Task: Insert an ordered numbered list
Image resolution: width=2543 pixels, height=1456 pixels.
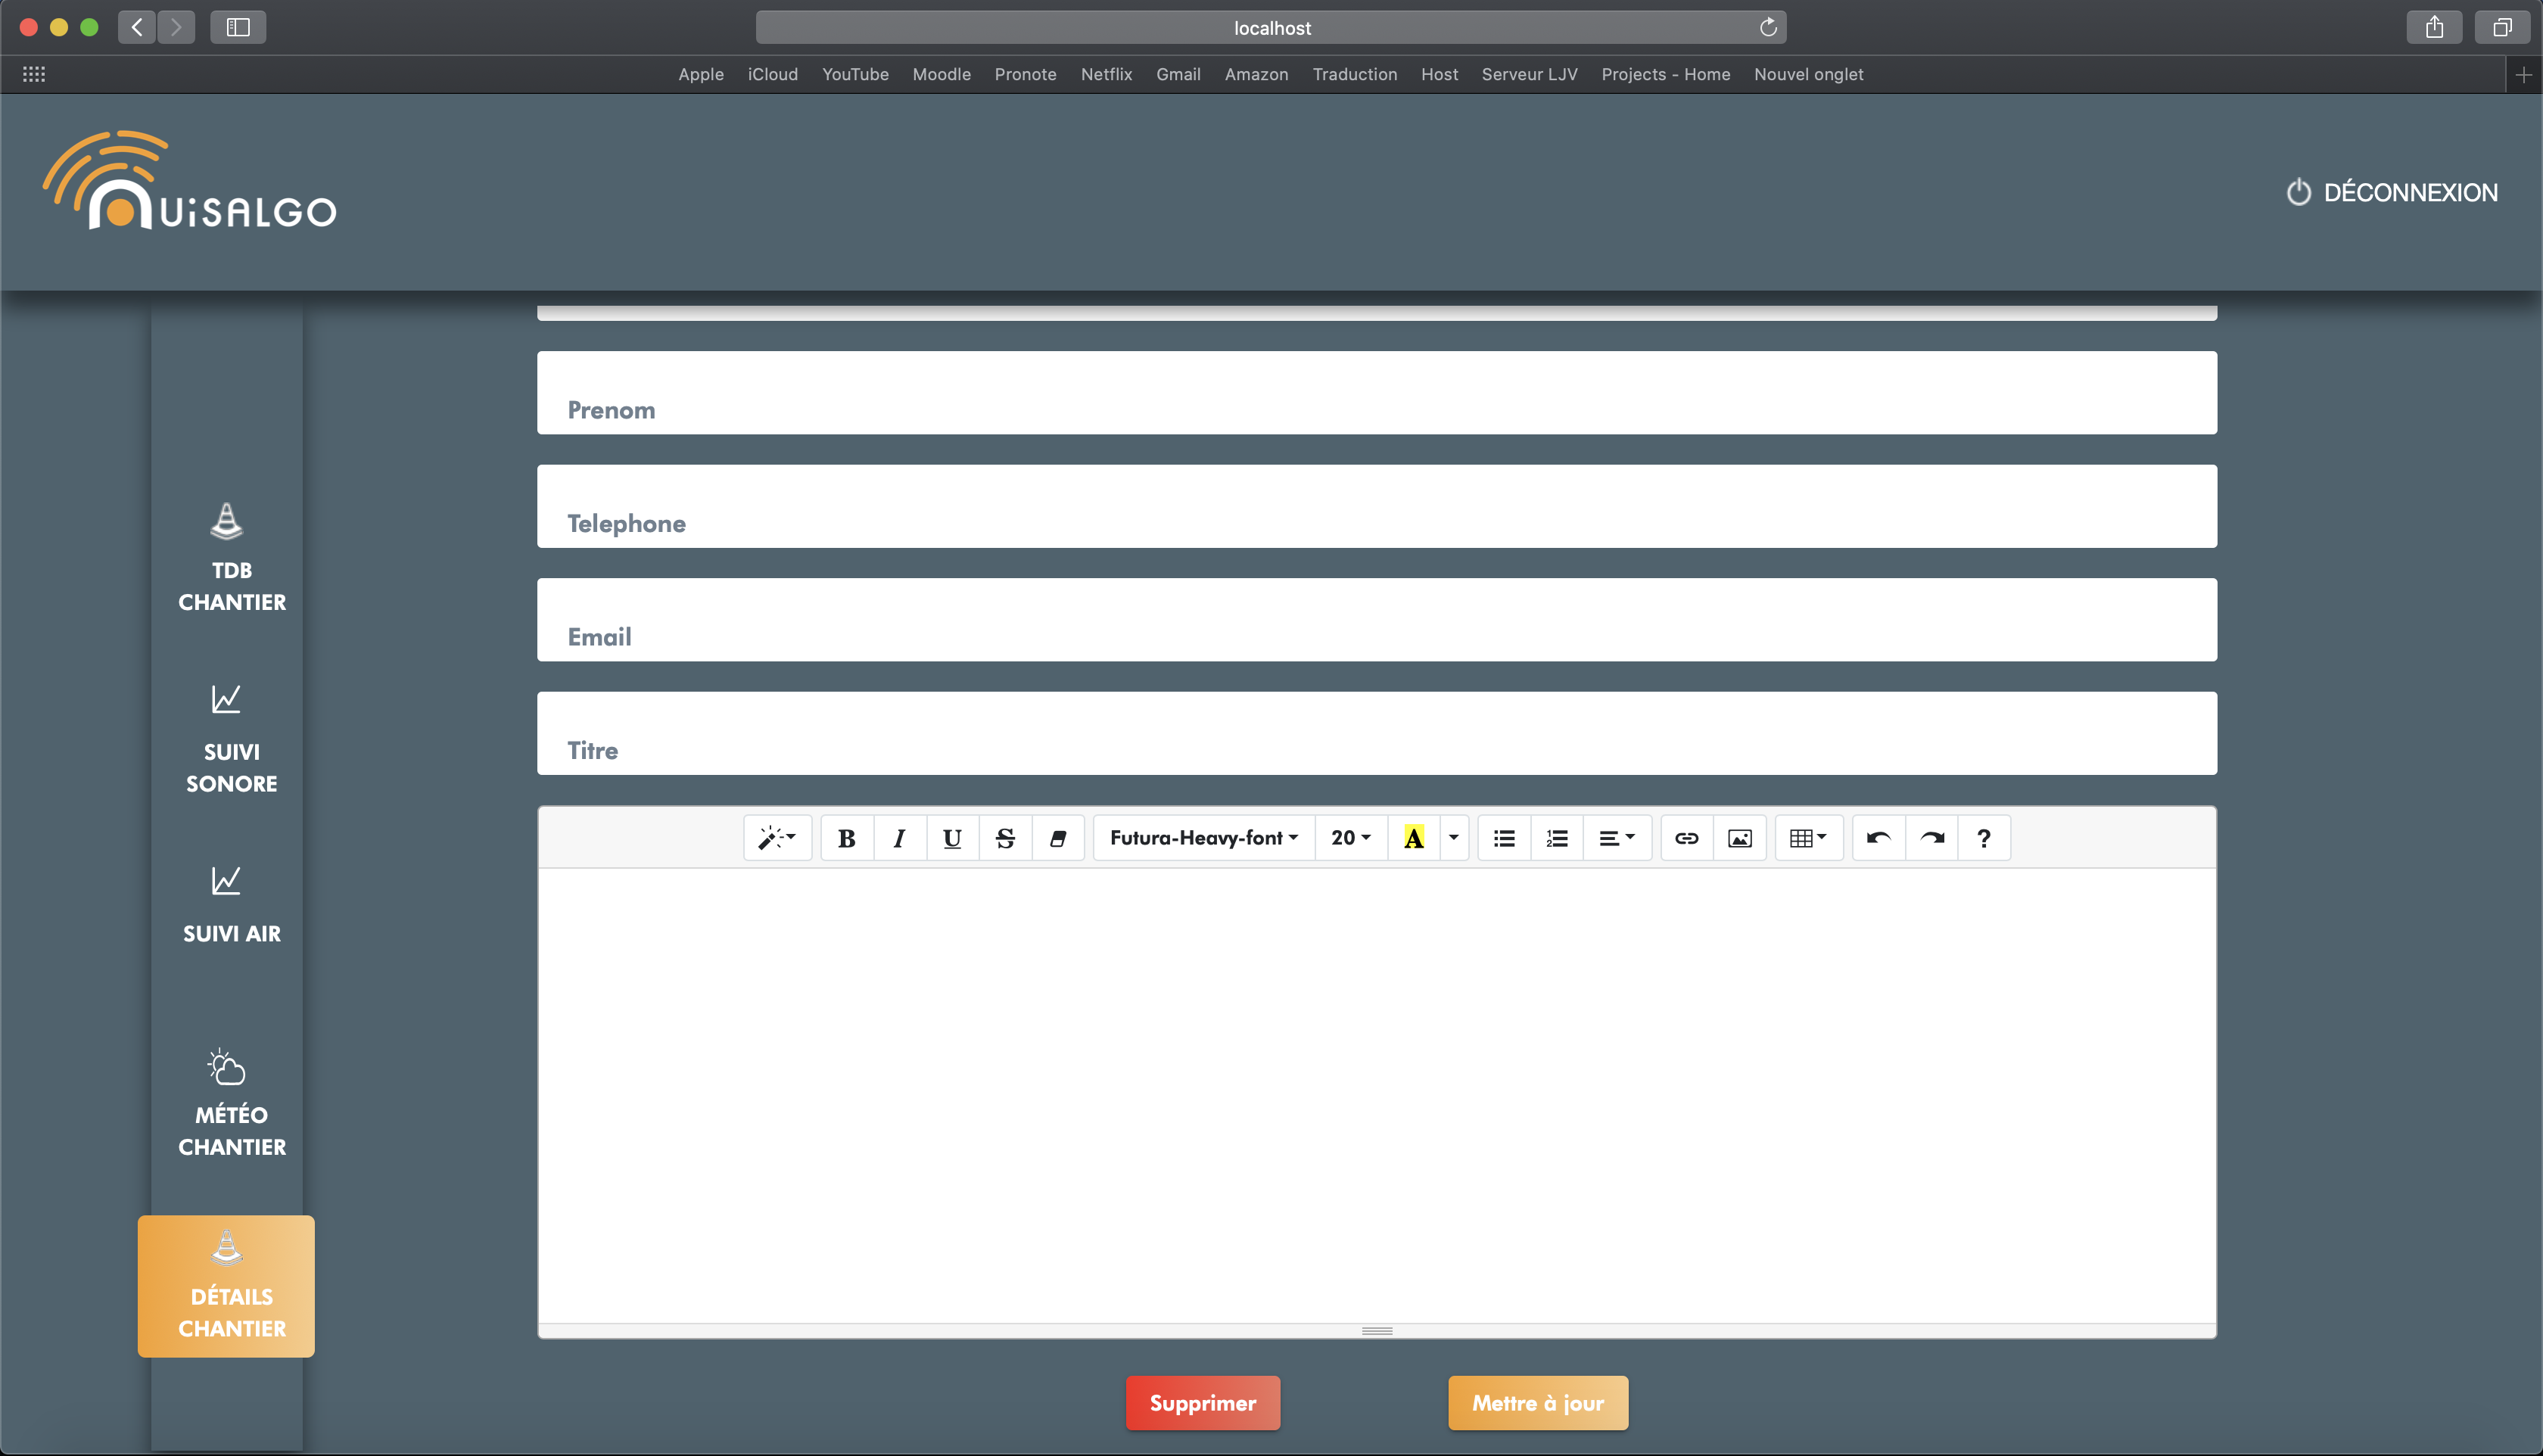Action: coord(1558,838)
